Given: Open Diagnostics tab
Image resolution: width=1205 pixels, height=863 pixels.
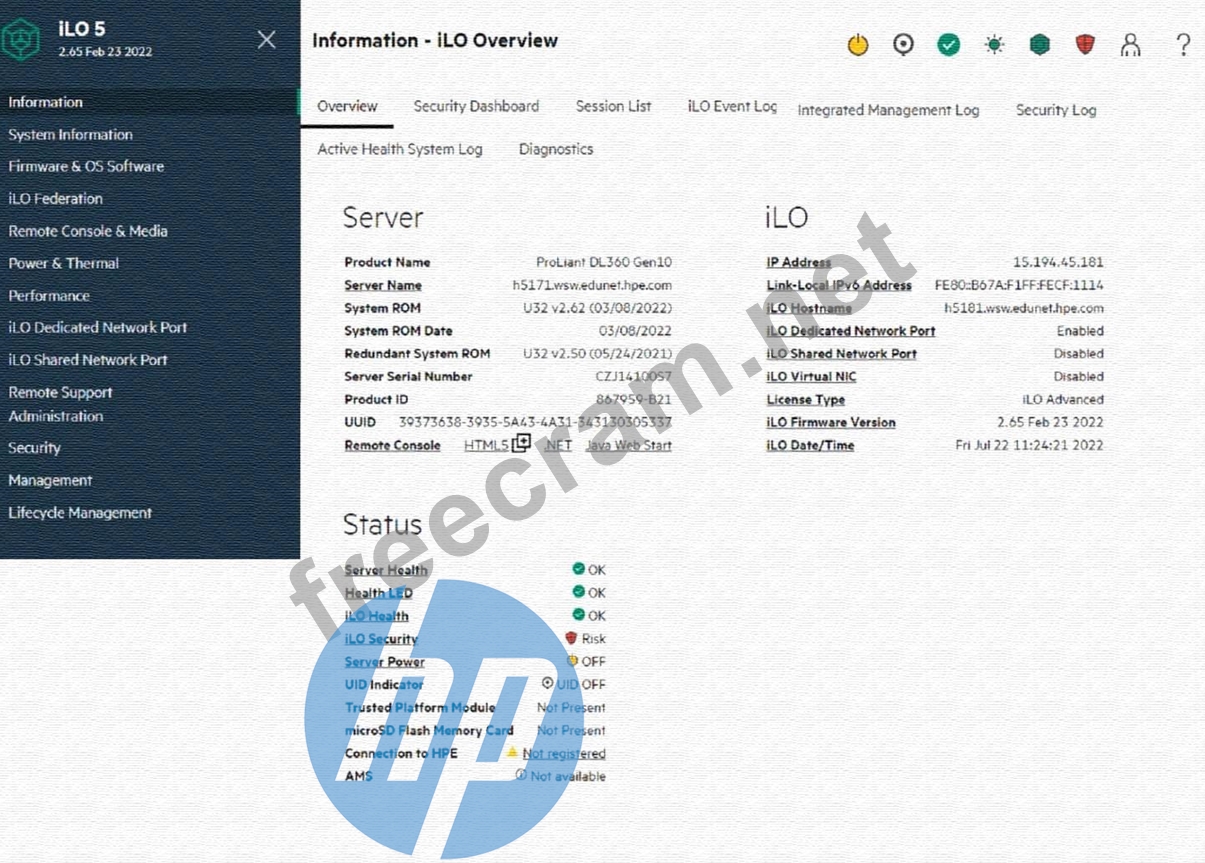Looking at the screenshot, I should tap(556, 149).
